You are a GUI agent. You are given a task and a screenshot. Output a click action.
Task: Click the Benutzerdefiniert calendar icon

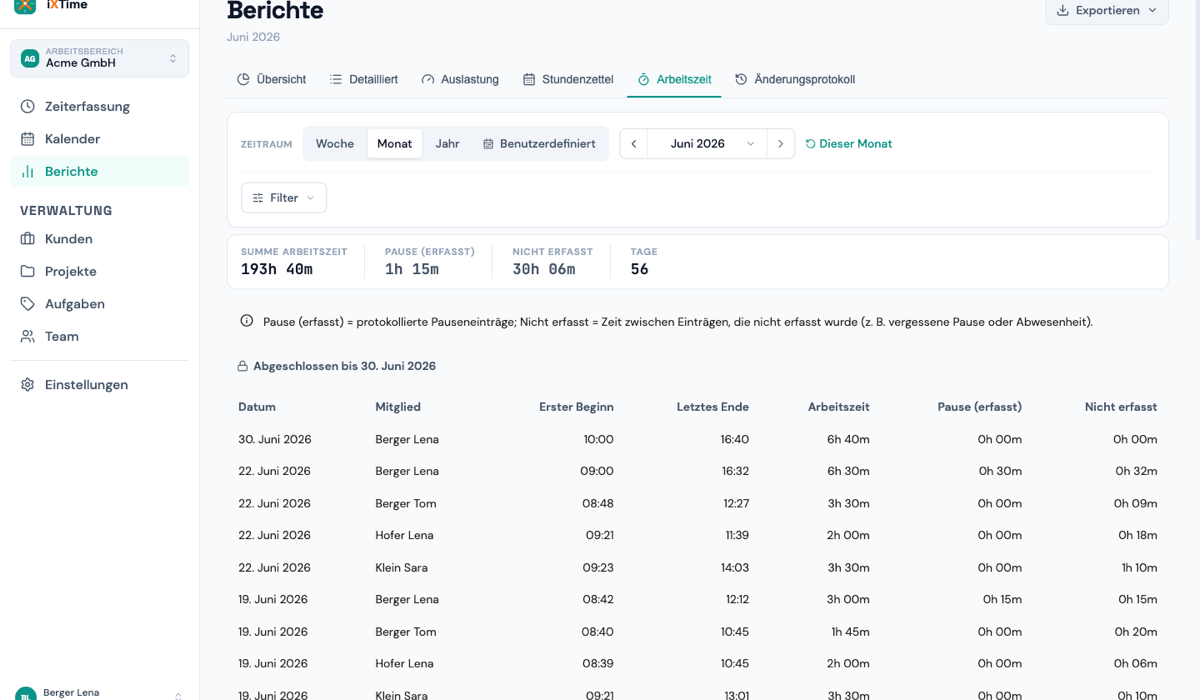(x=488, y=144)
